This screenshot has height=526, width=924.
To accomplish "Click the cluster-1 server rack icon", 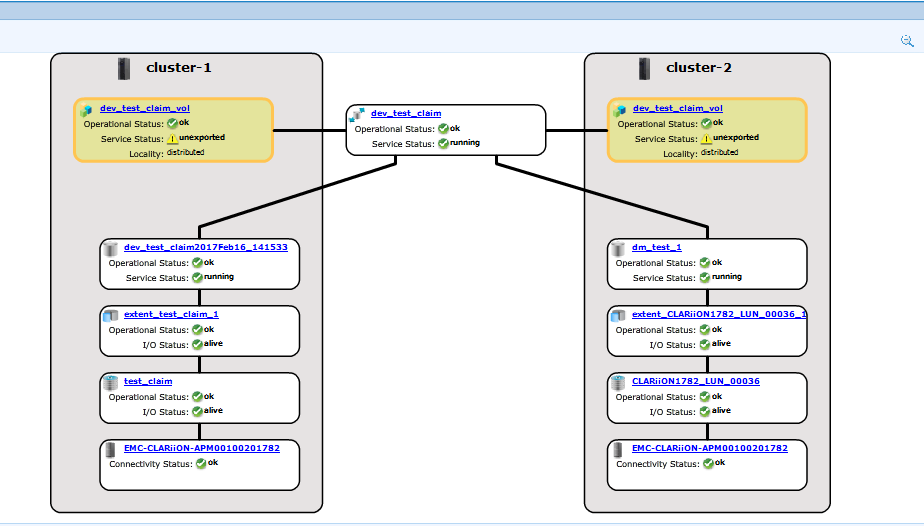I will point(124,68).
